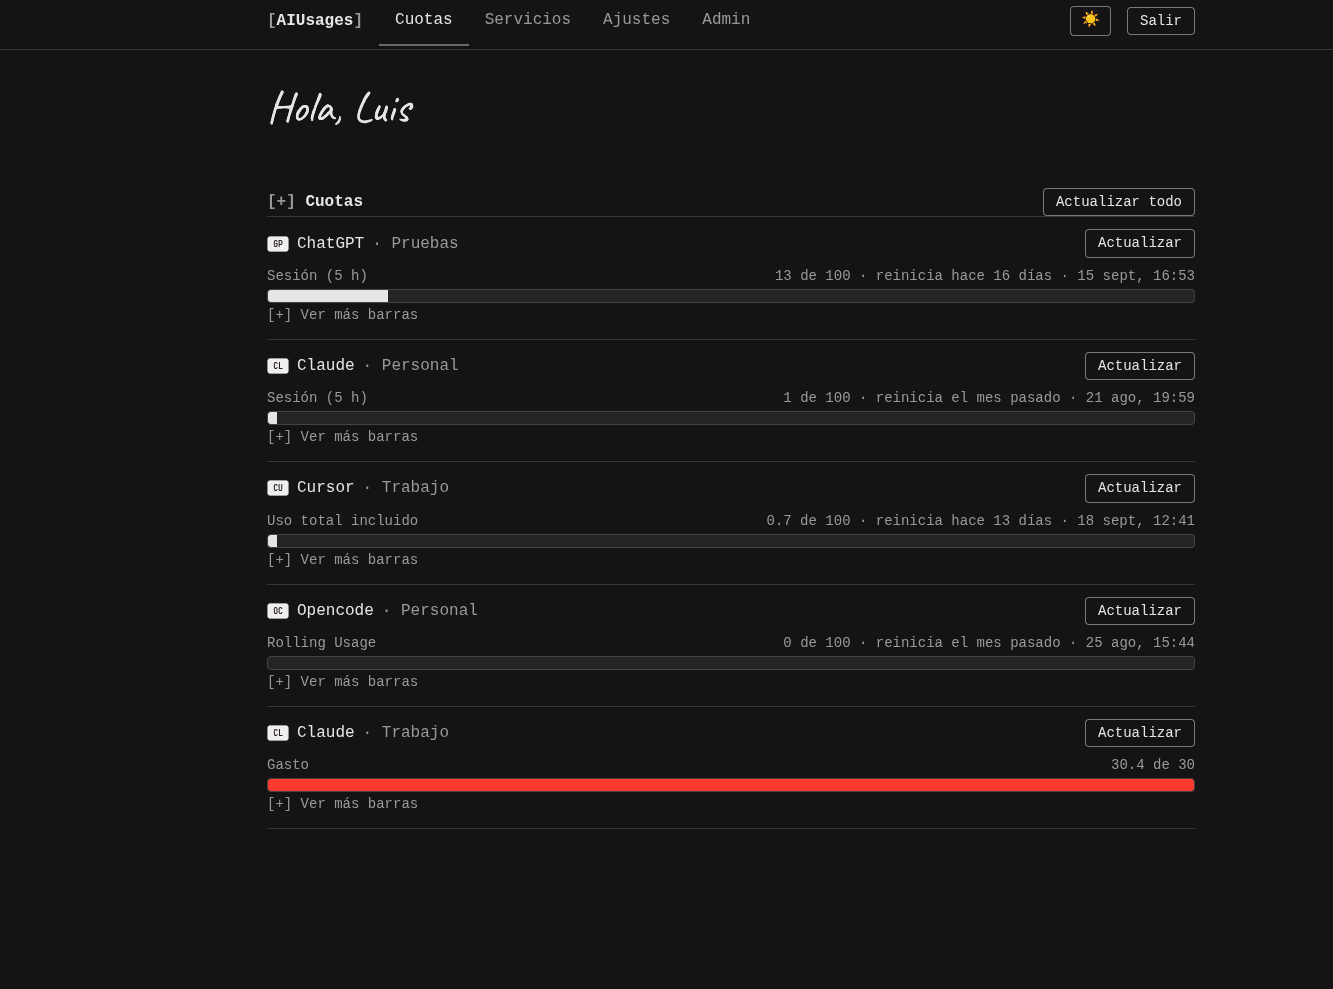Select the '0 de 100' Opencode reset text
The height and width of the screenshot is (989, 1333).
coord(989,643)
